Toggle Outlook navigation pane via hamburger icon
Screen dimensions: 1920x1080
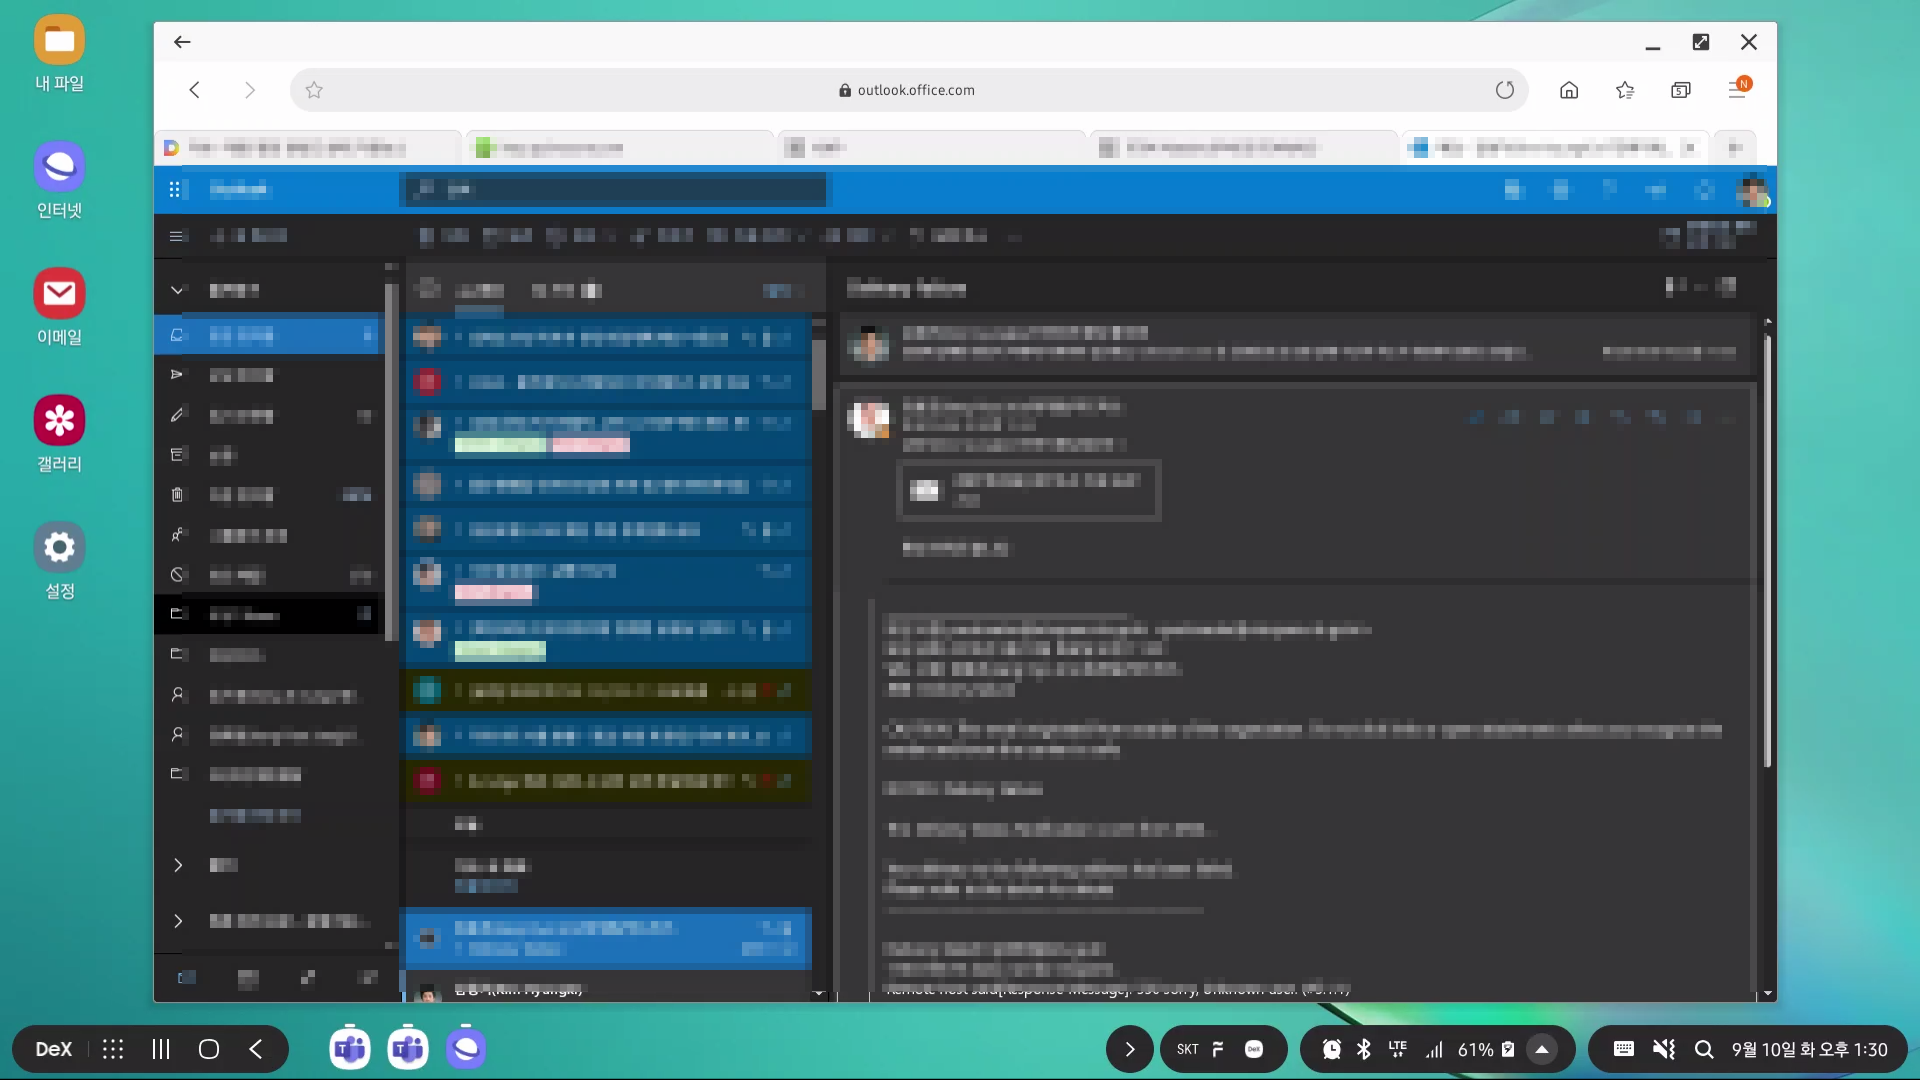pos(177,236)
